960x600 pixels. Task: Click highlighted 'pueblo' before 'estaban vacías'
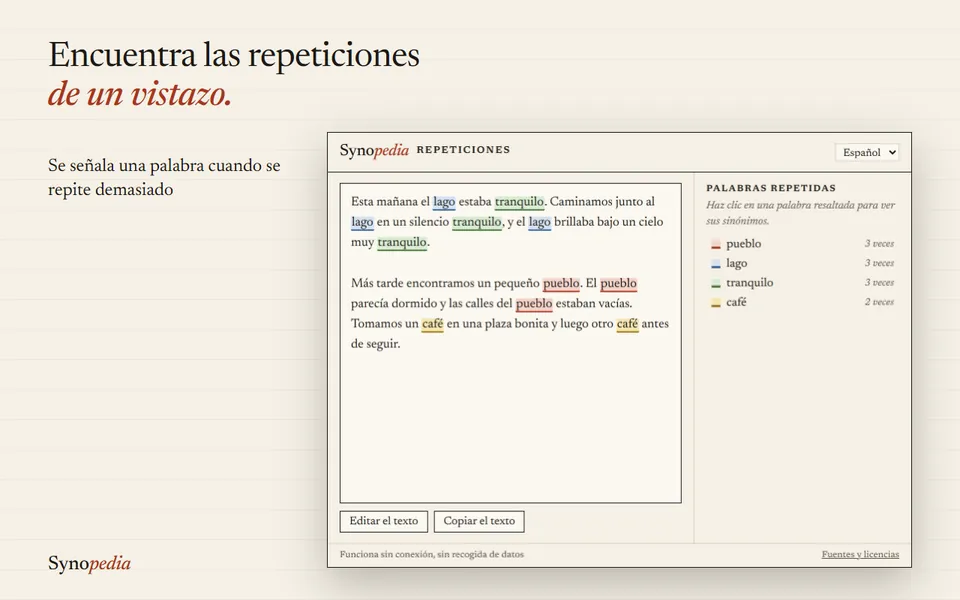click(534, 304)
